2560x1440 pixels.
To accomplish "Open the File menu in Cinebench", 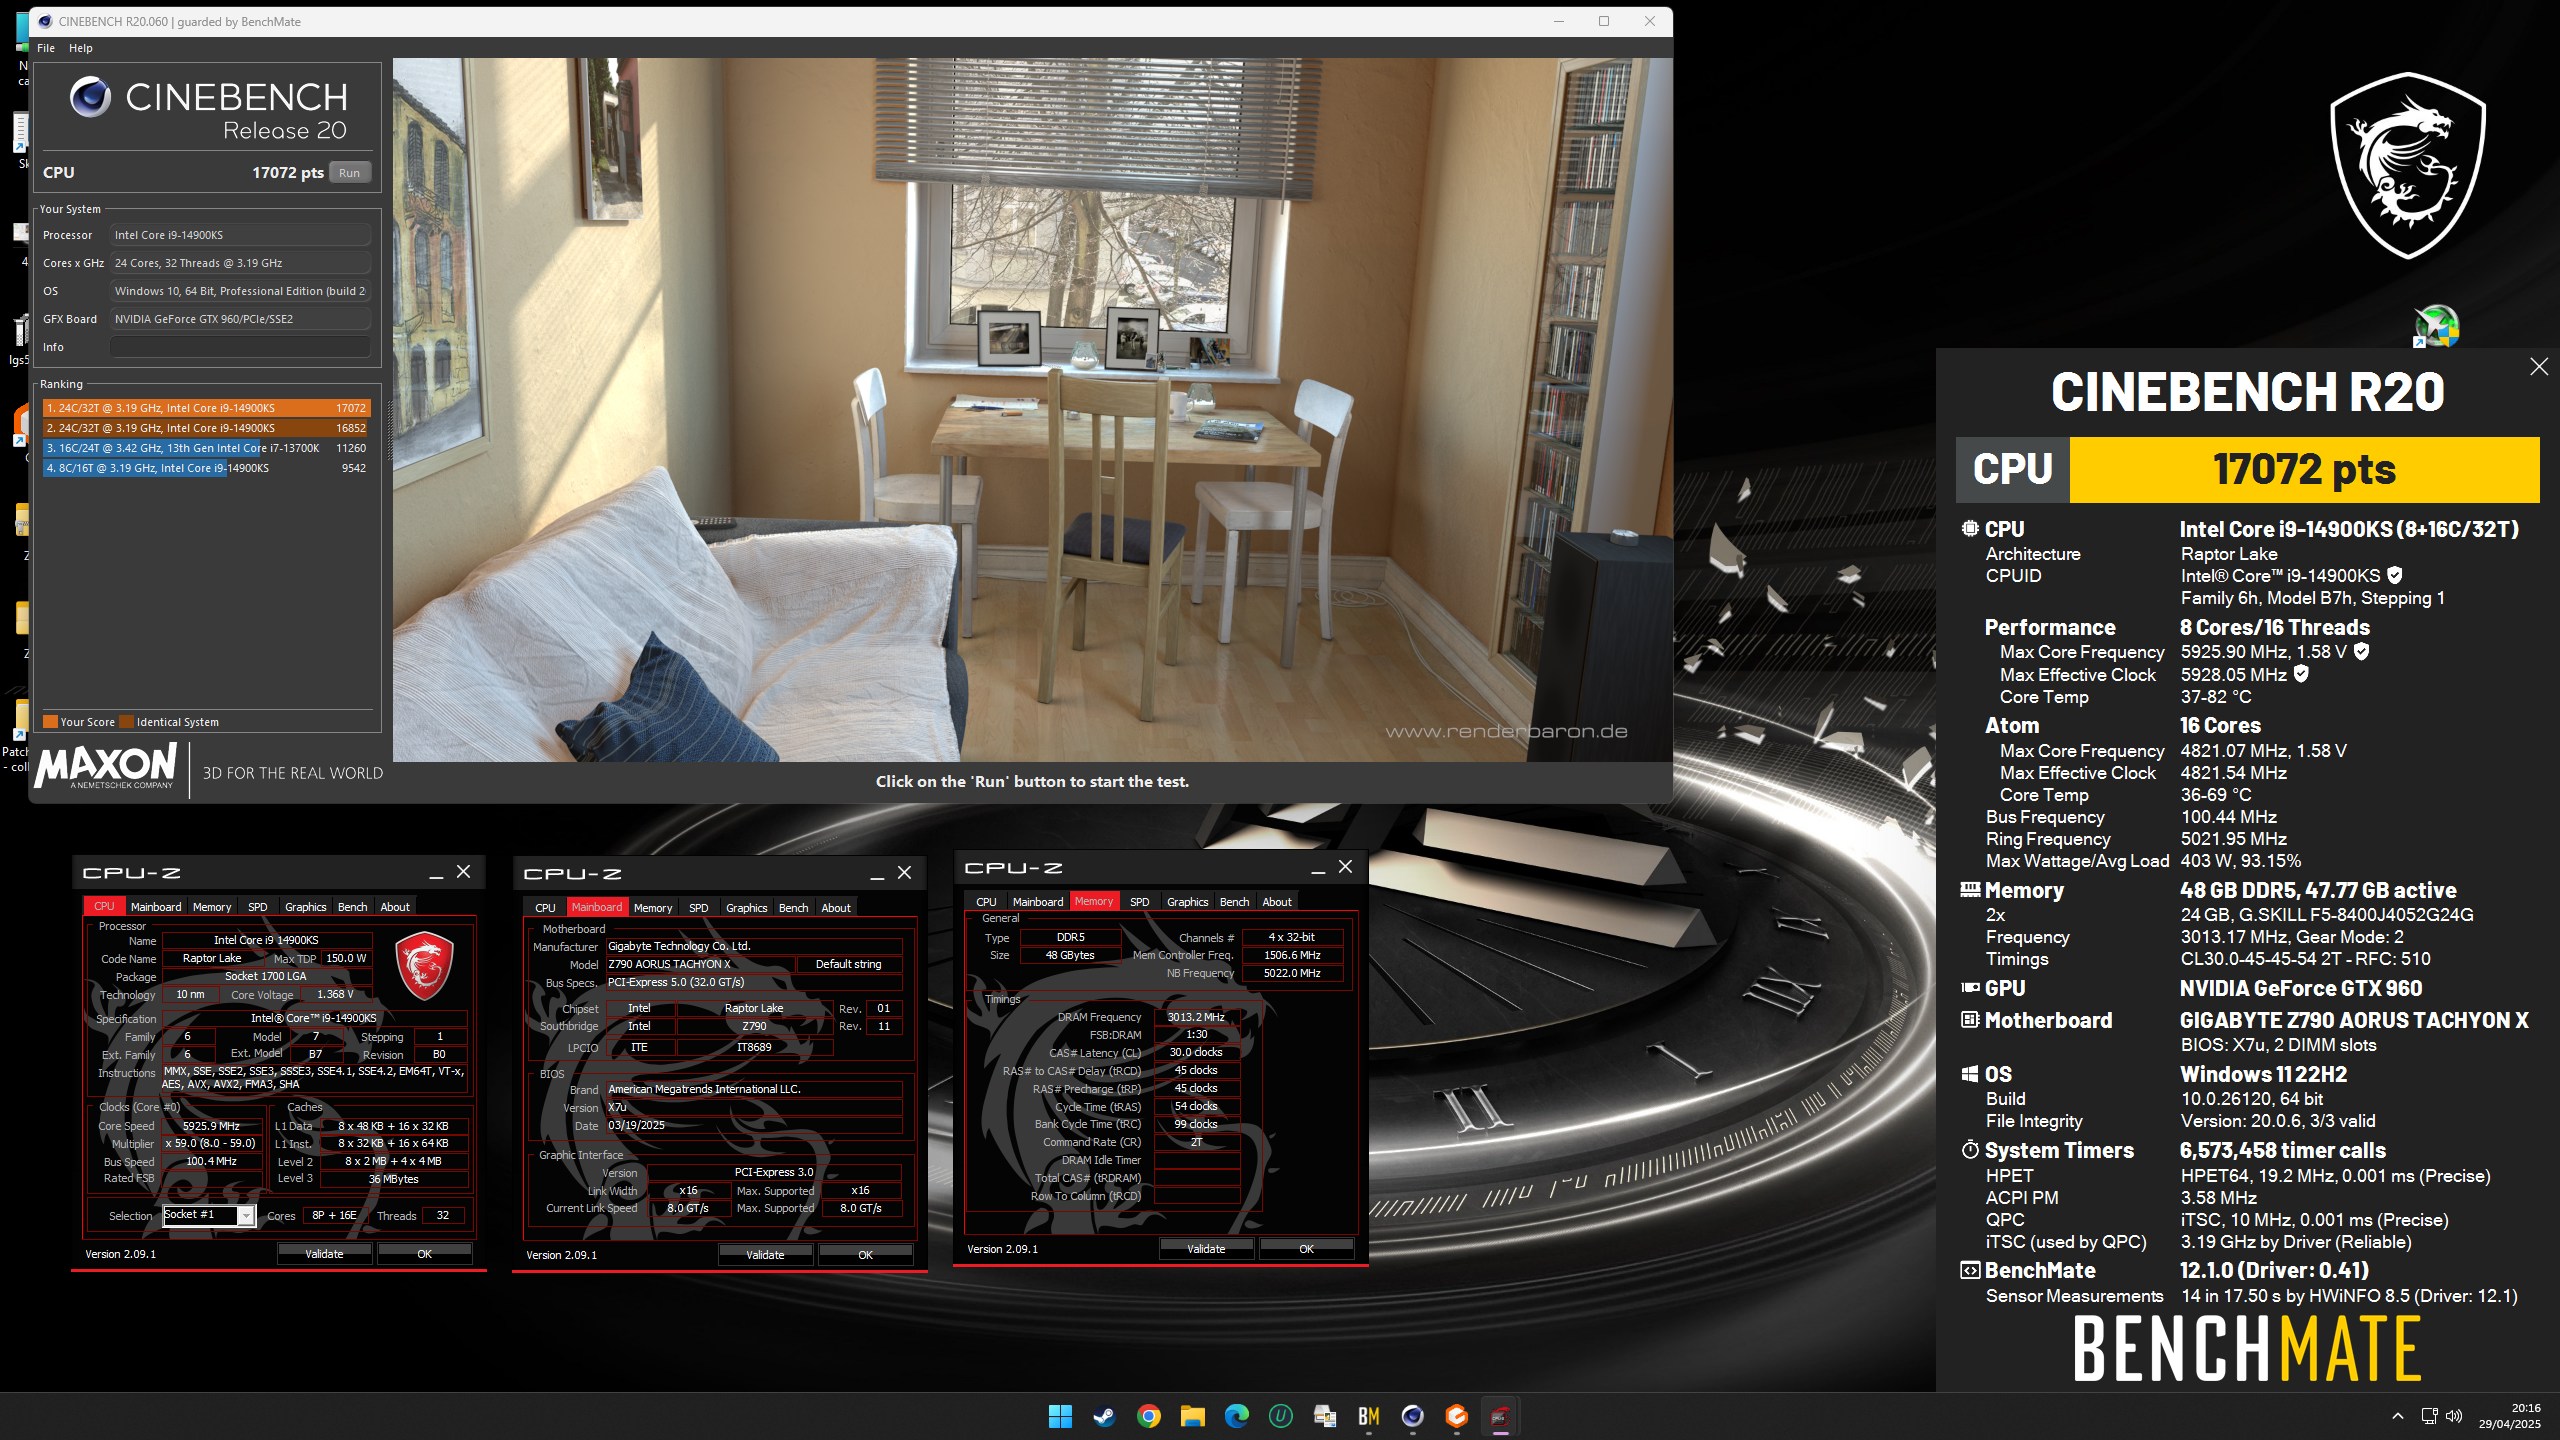I will pyautogui.click(x=45, y=48).
